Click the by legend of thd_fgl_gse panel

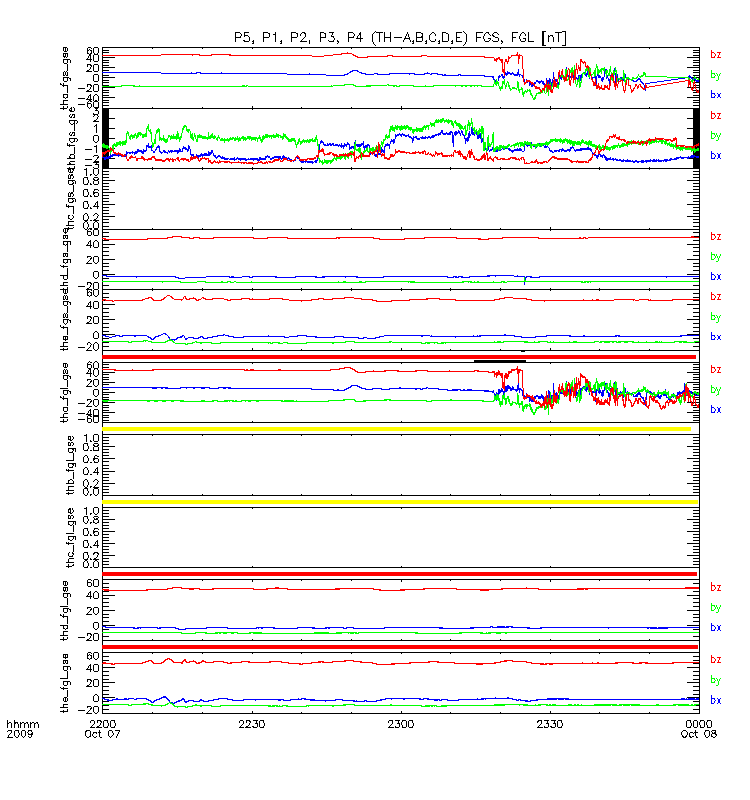point(716,608)
